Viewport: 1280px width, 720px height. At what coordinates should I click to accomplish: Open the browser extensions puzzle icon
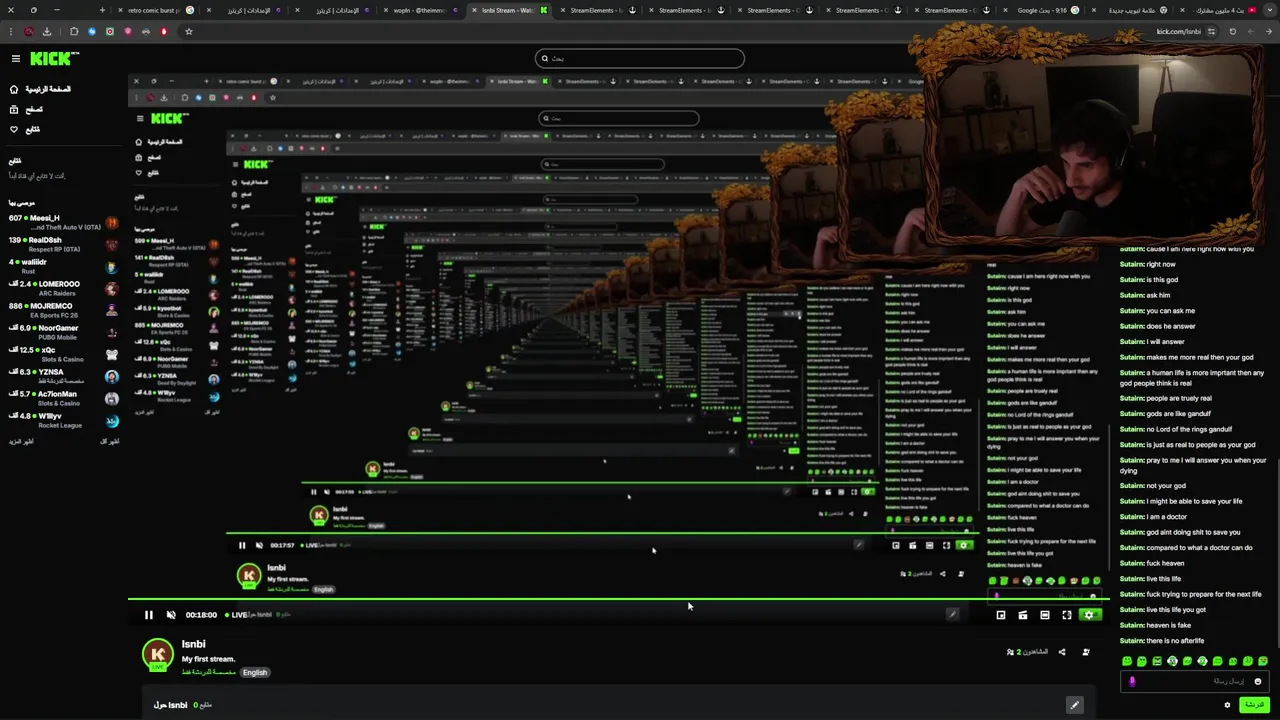[x=74, y=31]
